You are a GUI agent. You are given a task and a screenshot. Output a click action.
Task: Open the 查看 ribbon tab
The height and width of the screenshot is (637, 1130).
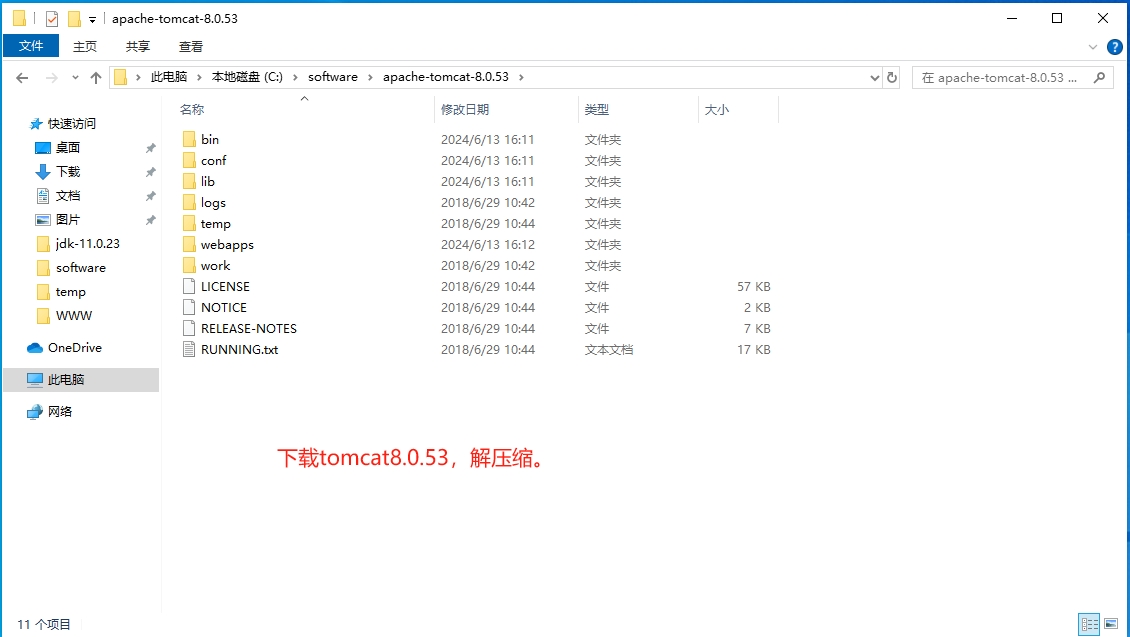191,46
